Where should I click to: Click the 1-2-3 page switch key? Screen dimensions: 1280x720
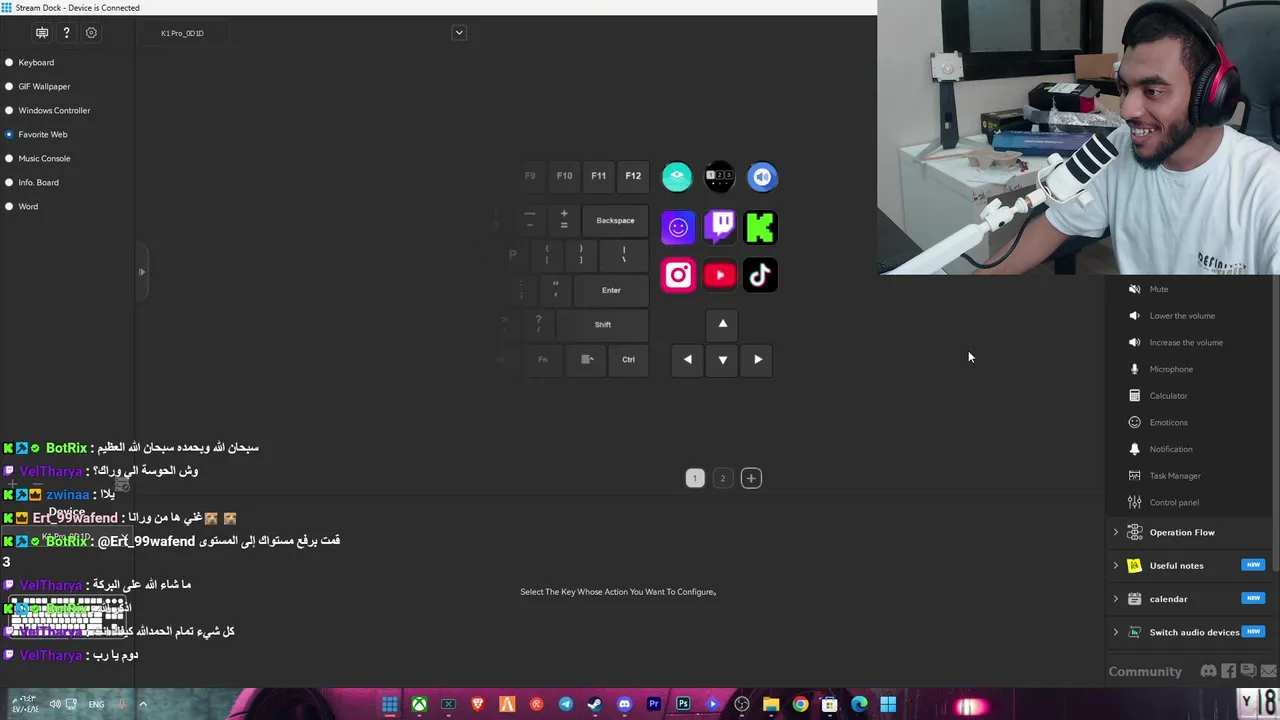pos(719,177)
